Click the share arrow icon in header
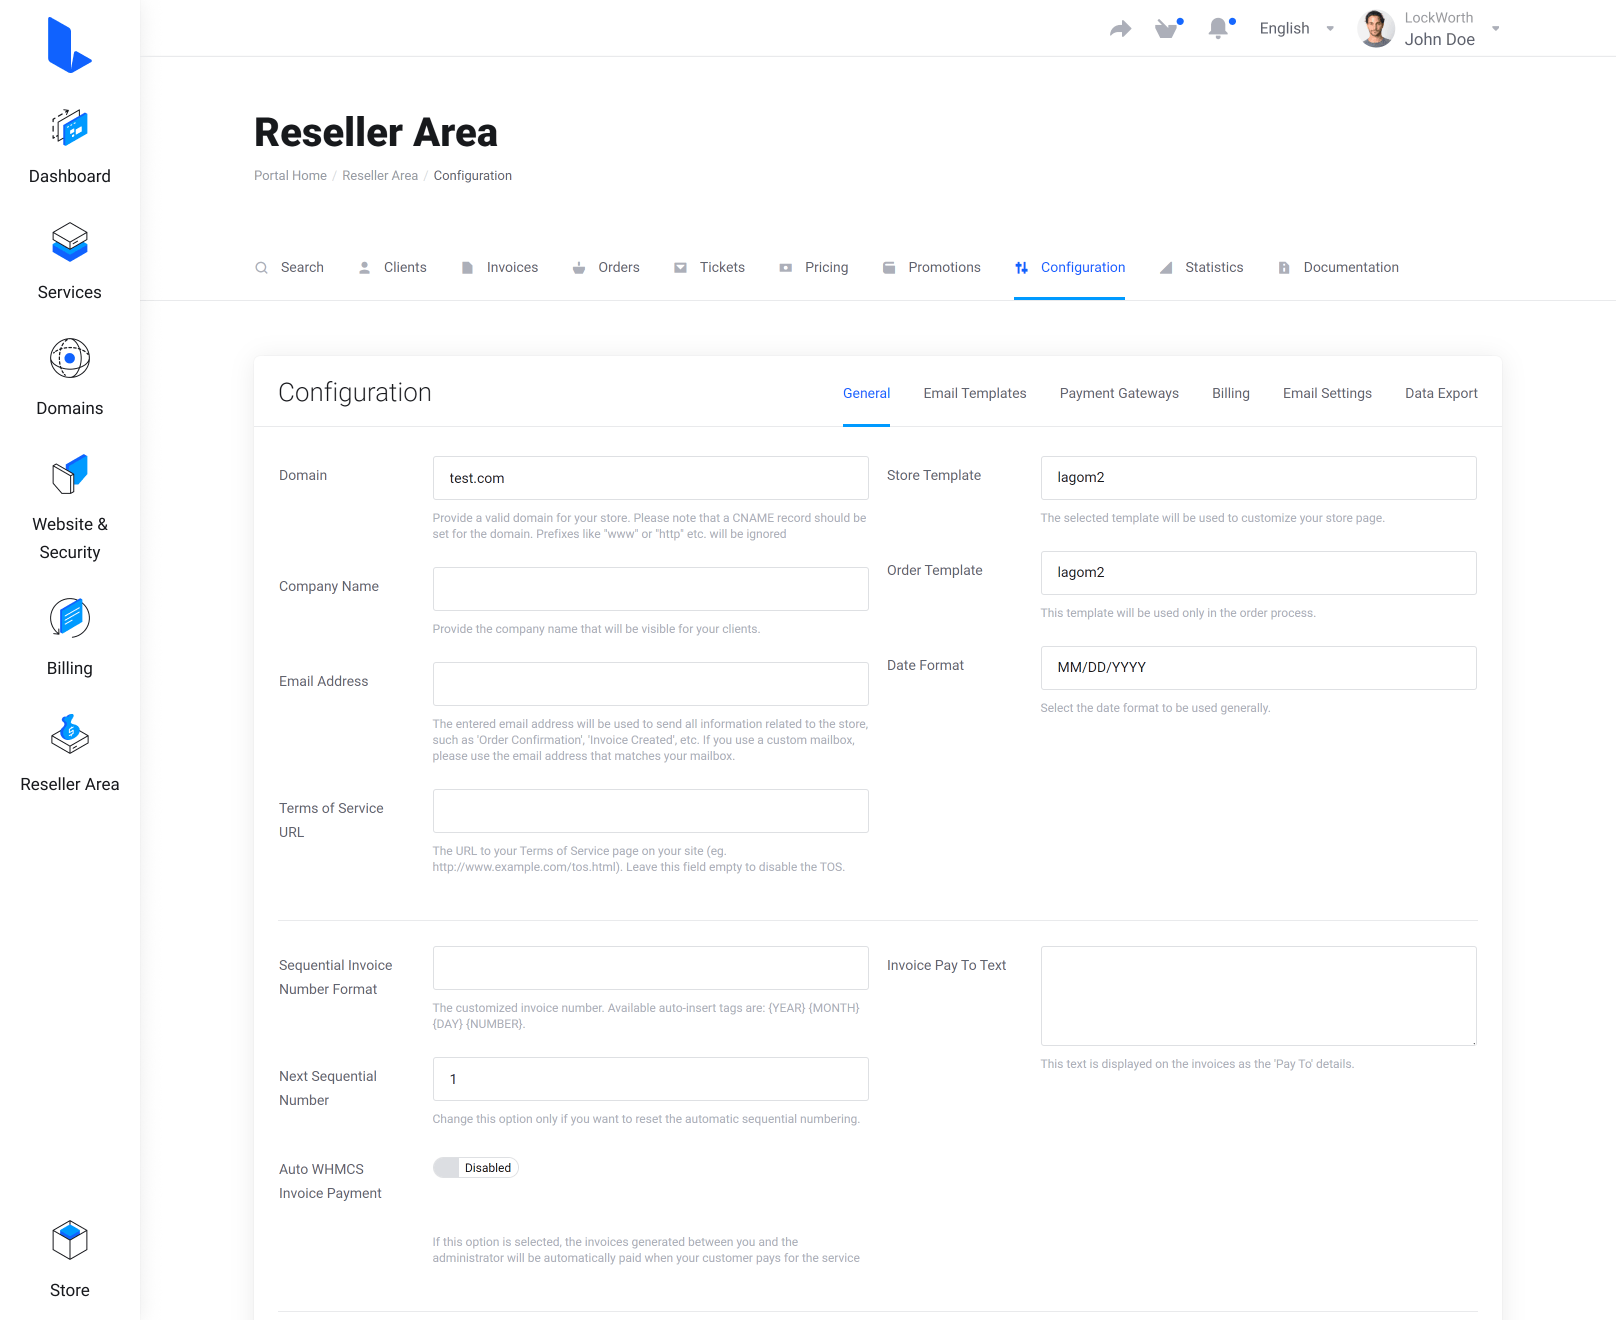Viewport: 1616px width, 1320px height. (1120, 29)
